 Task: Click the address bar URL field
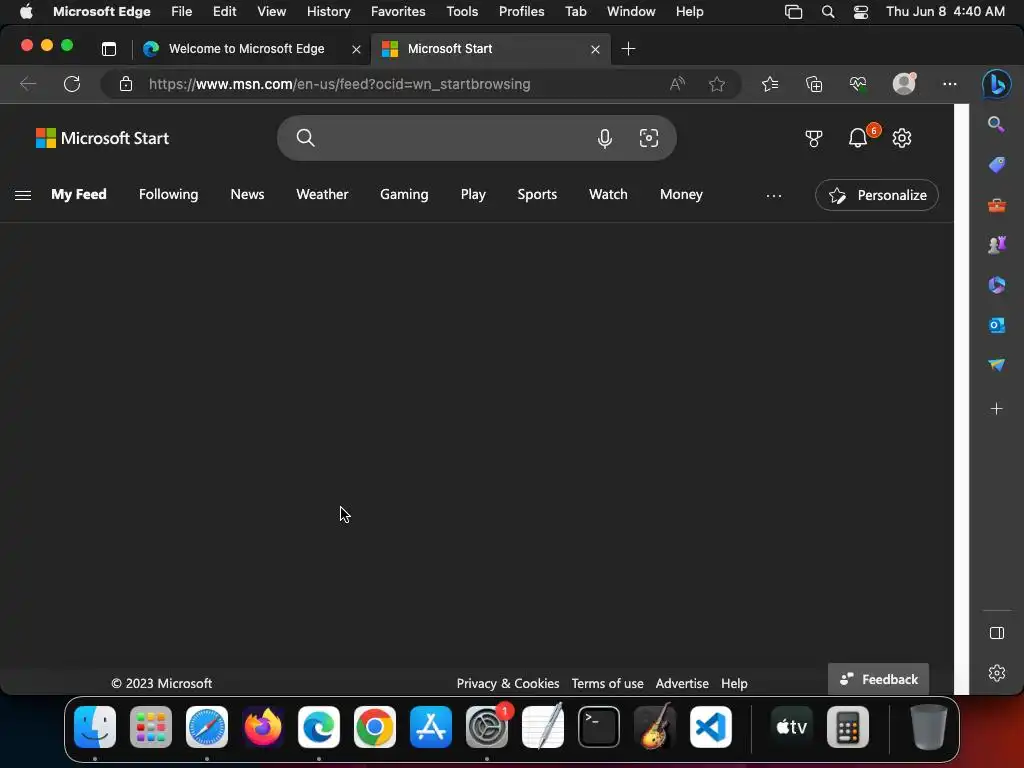[340, 84]
